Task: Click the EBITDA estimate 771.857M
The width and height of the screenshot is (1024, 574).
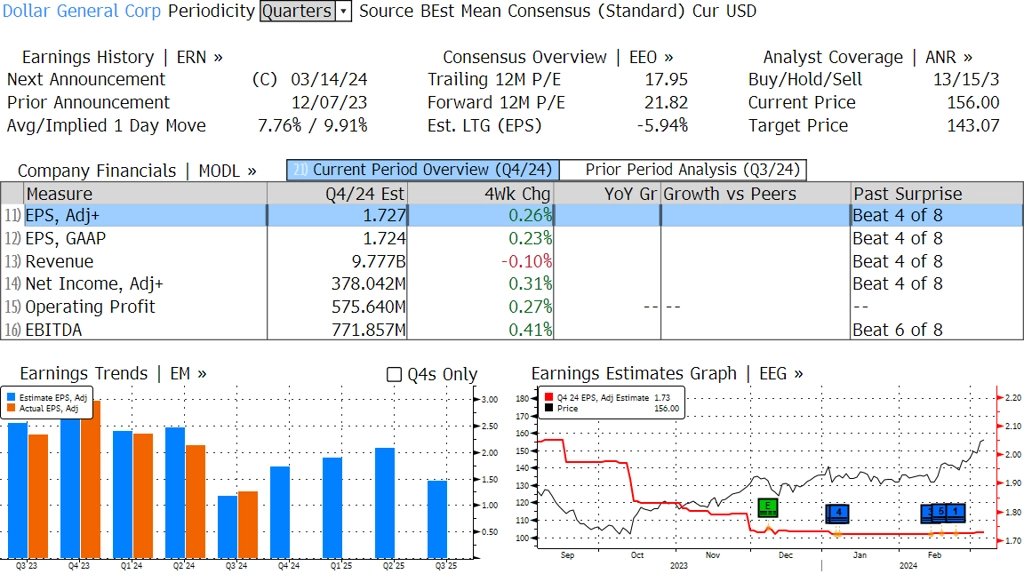Action: click(x=368, y=330)
